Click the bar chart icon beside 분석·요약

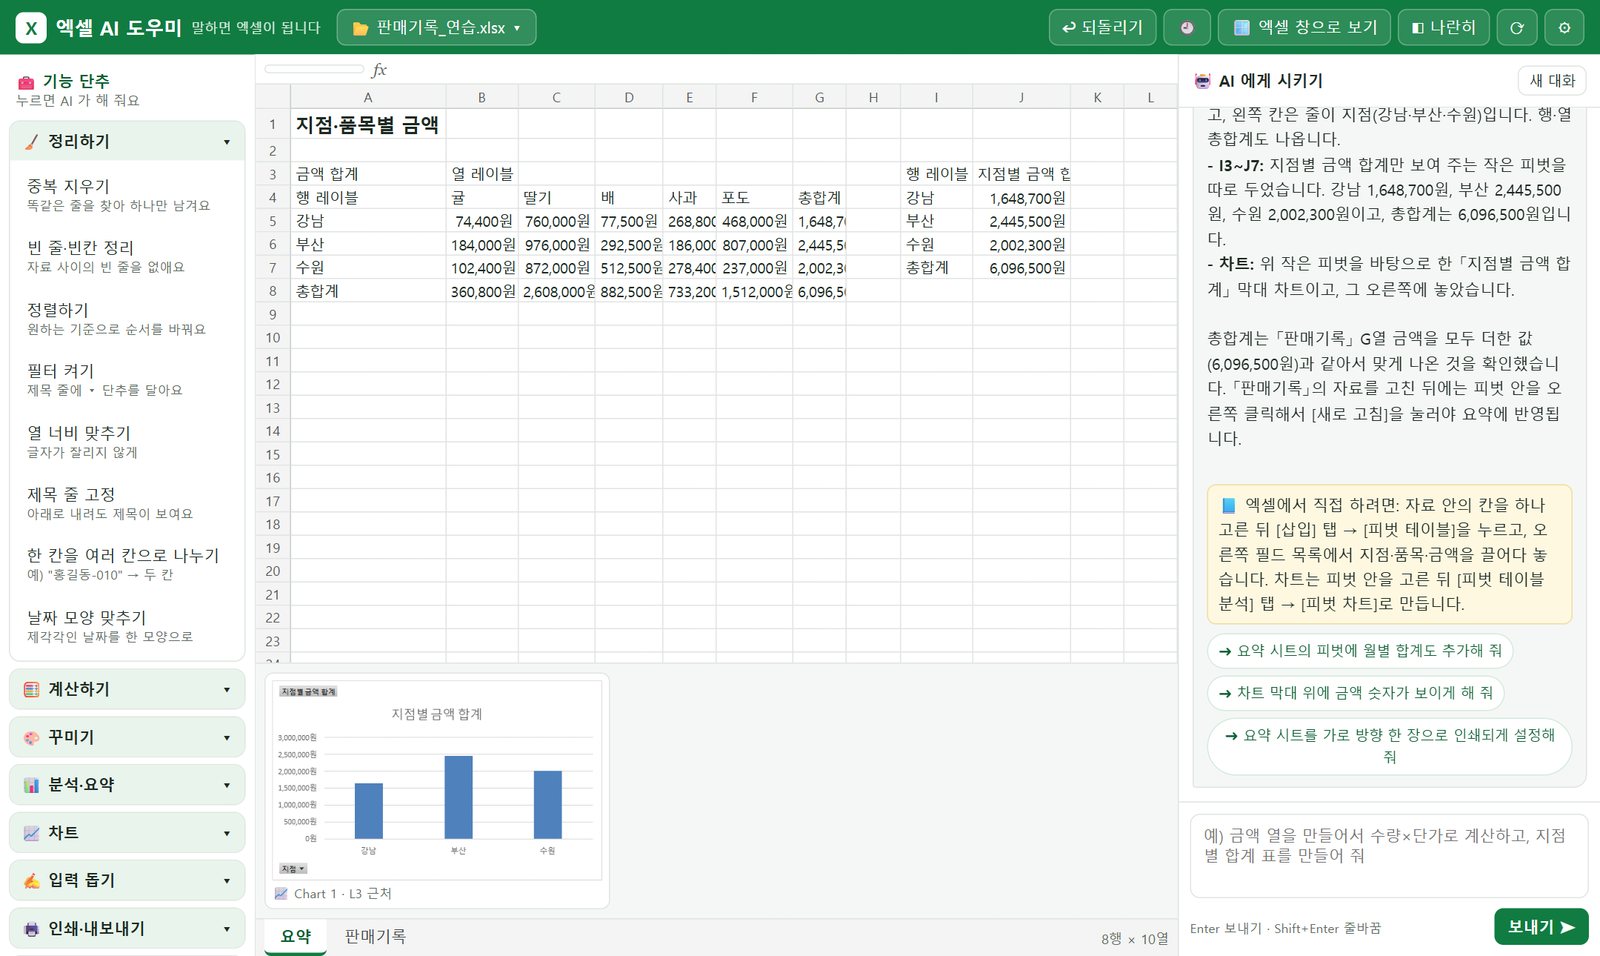point(32,786)
